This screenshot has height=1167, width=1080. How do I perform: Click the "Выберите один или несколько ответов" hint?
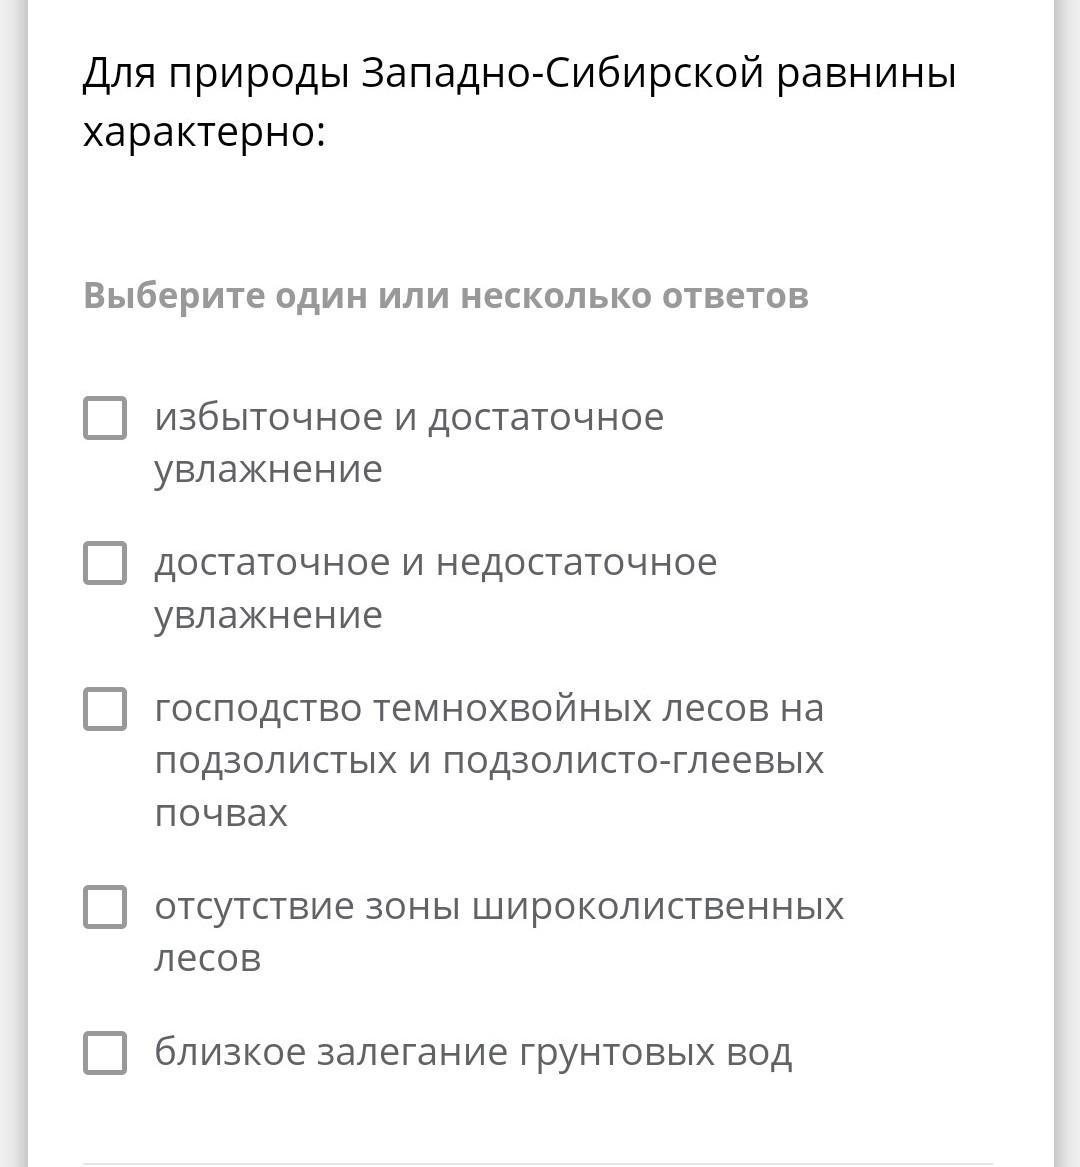tap(446, 296)
